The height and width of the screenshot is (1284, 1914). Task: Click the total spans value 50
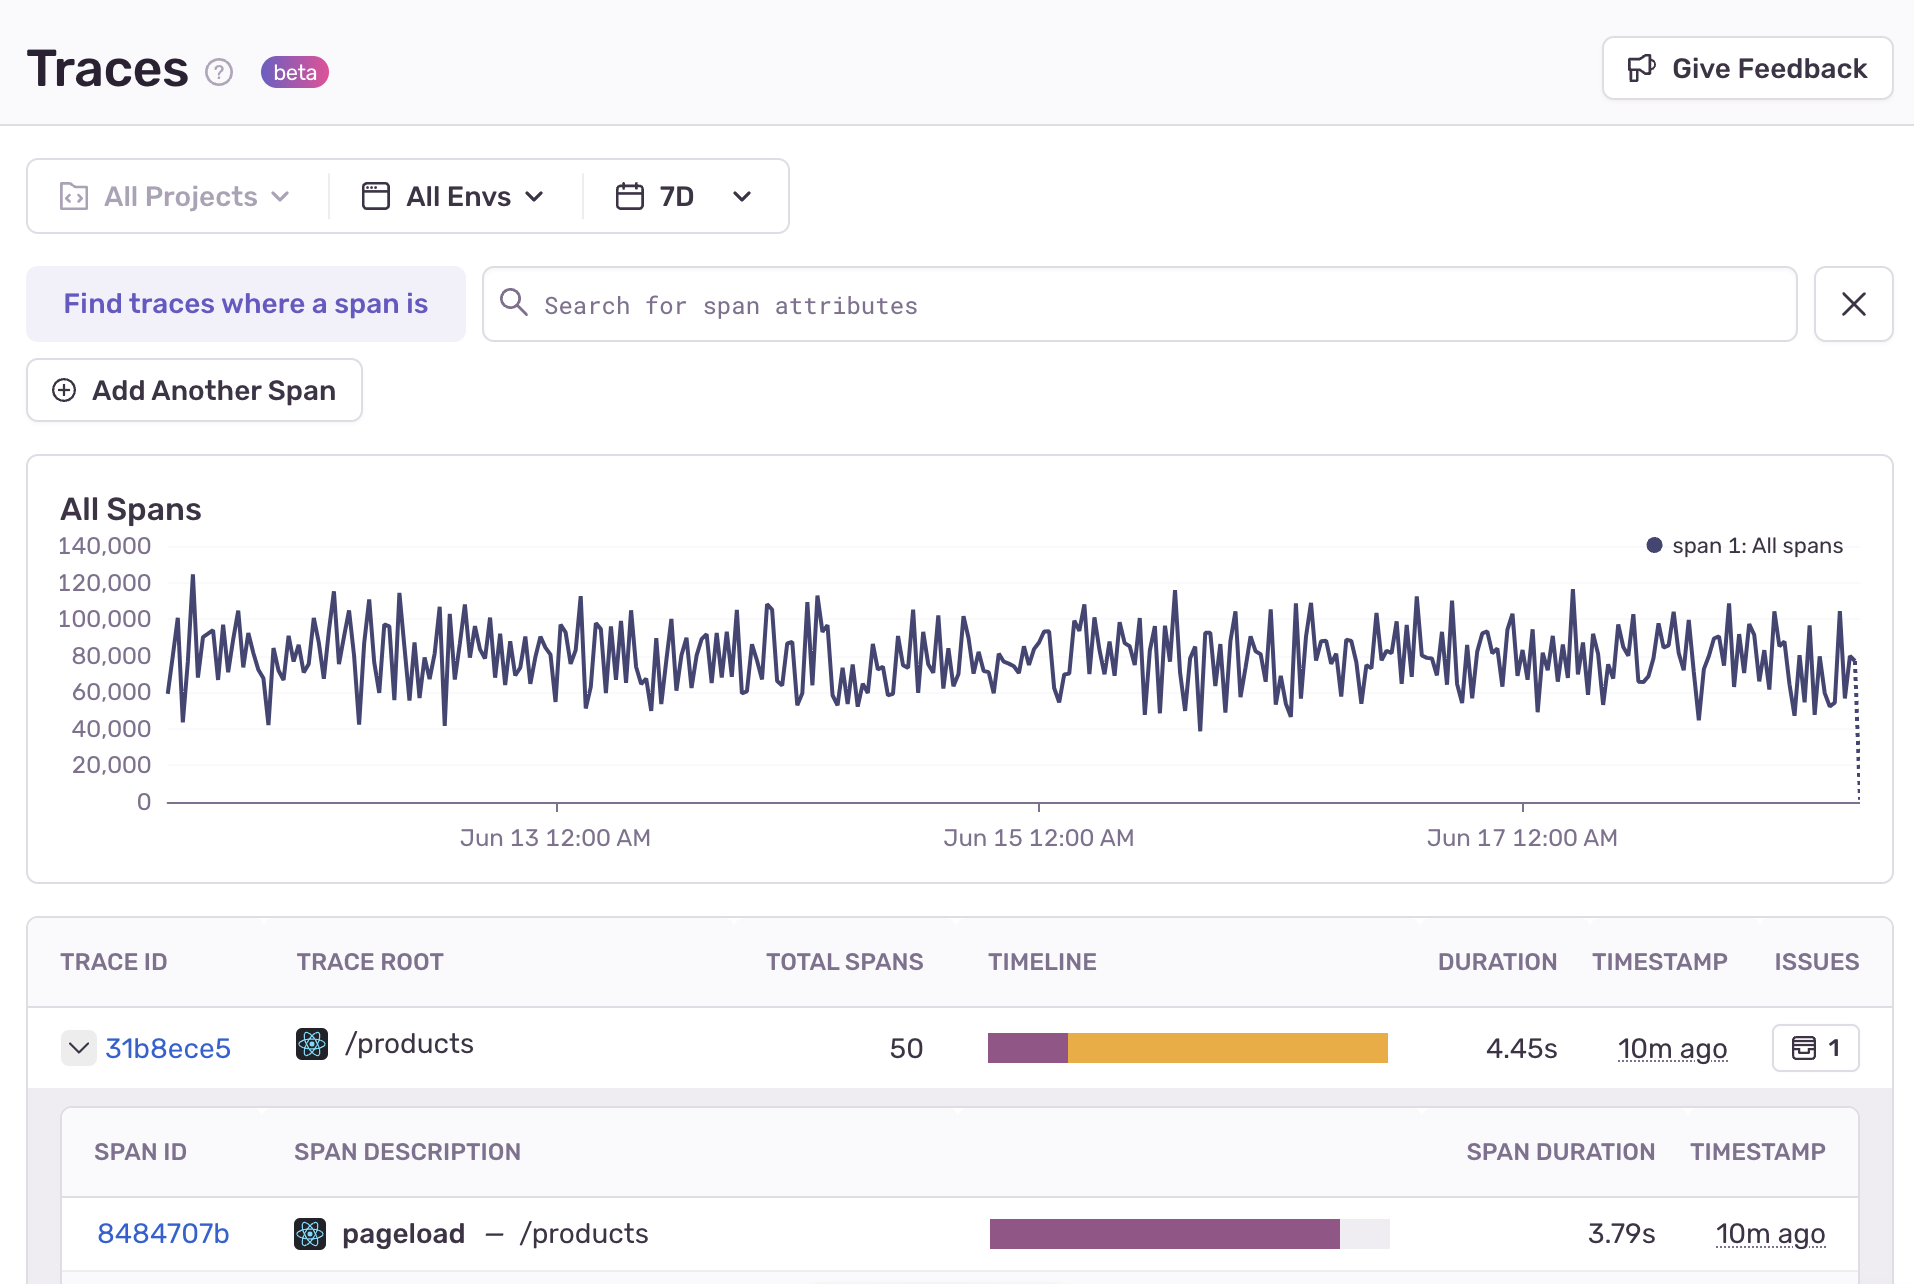tap(906, 1048)
